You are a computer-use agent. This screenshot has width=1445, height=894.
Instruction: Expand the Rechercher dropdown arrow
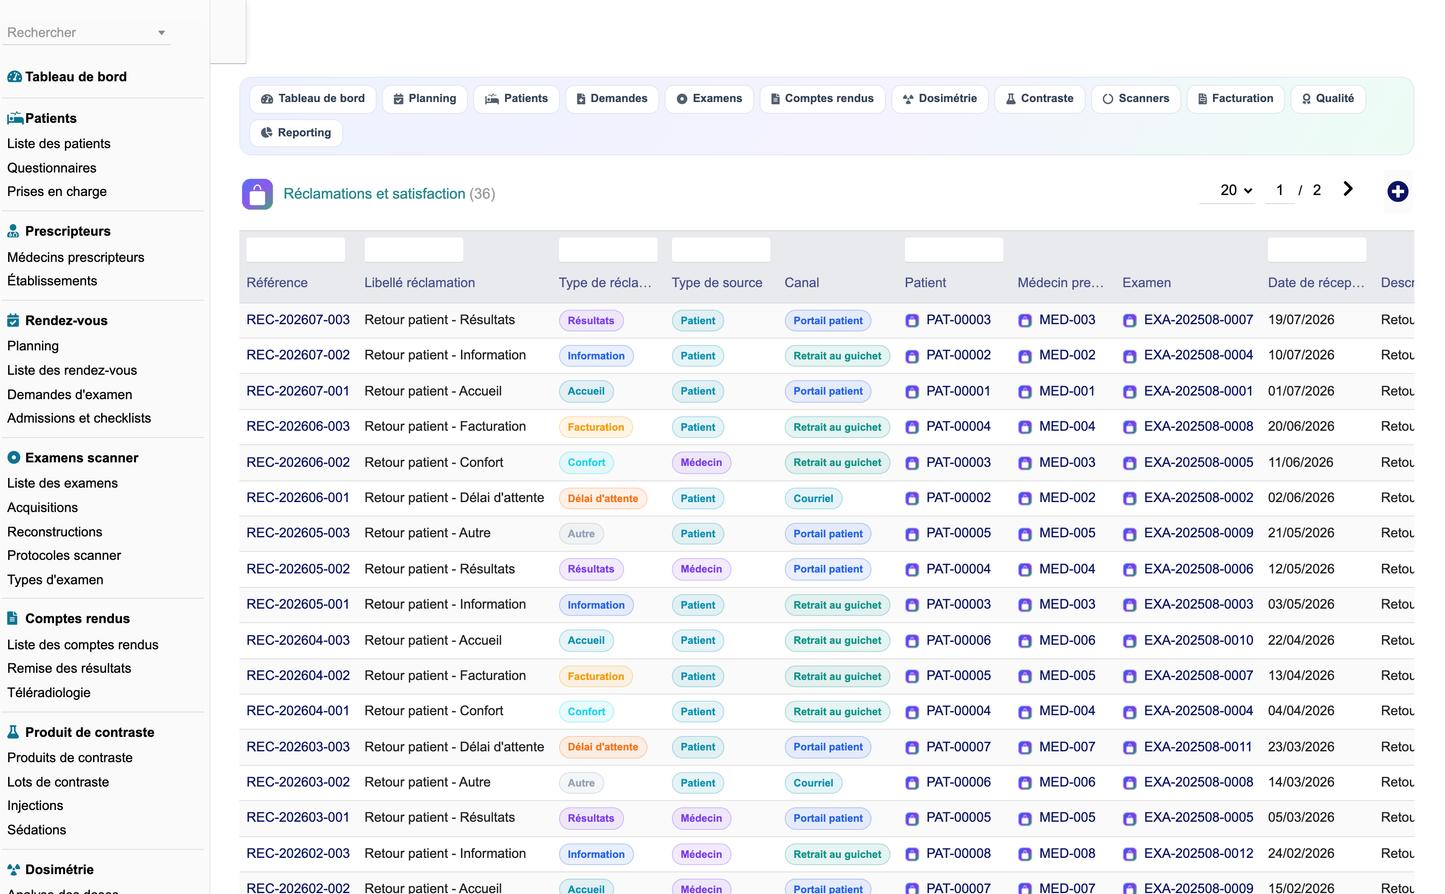pos(161,33)
